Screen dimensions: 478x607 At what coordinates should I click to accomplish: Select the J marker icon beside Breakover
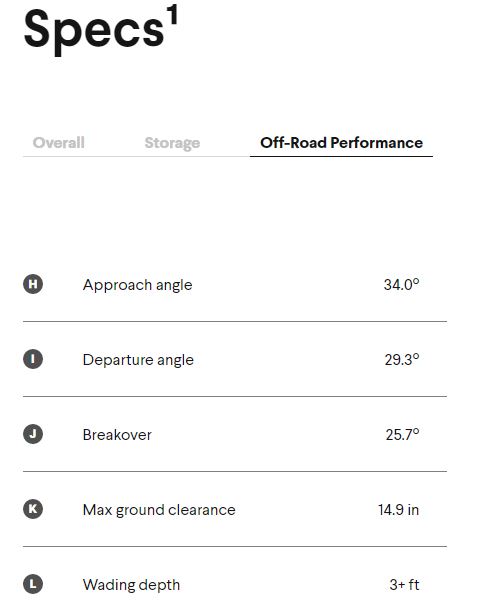33,434
